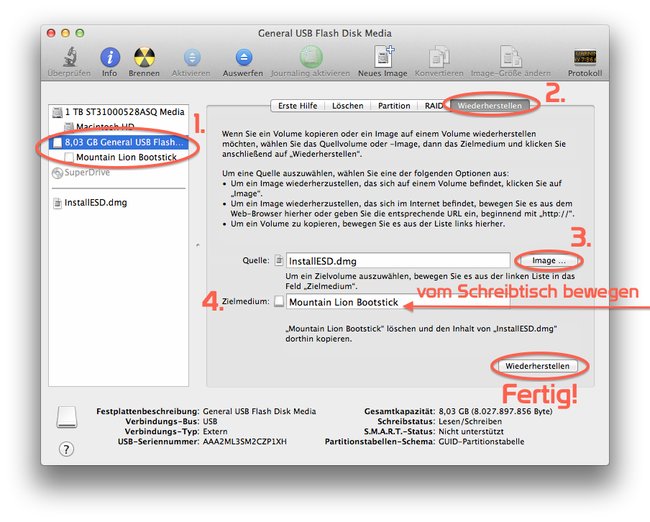Select Macintosh HD volume in sidebar
Image resolution: width=650 pixels, height=522 pixels.
pos(119,127)
